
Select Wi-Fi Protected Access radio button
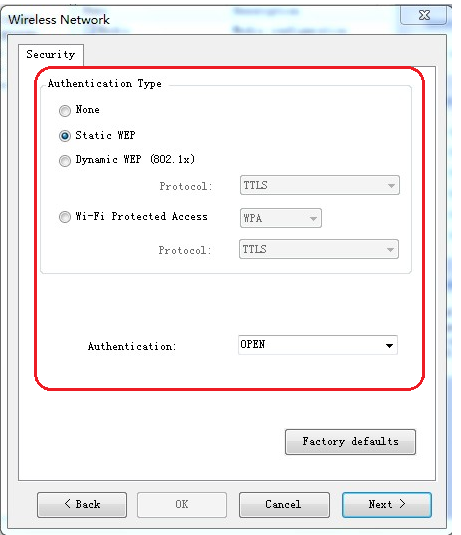pos(65,217)
